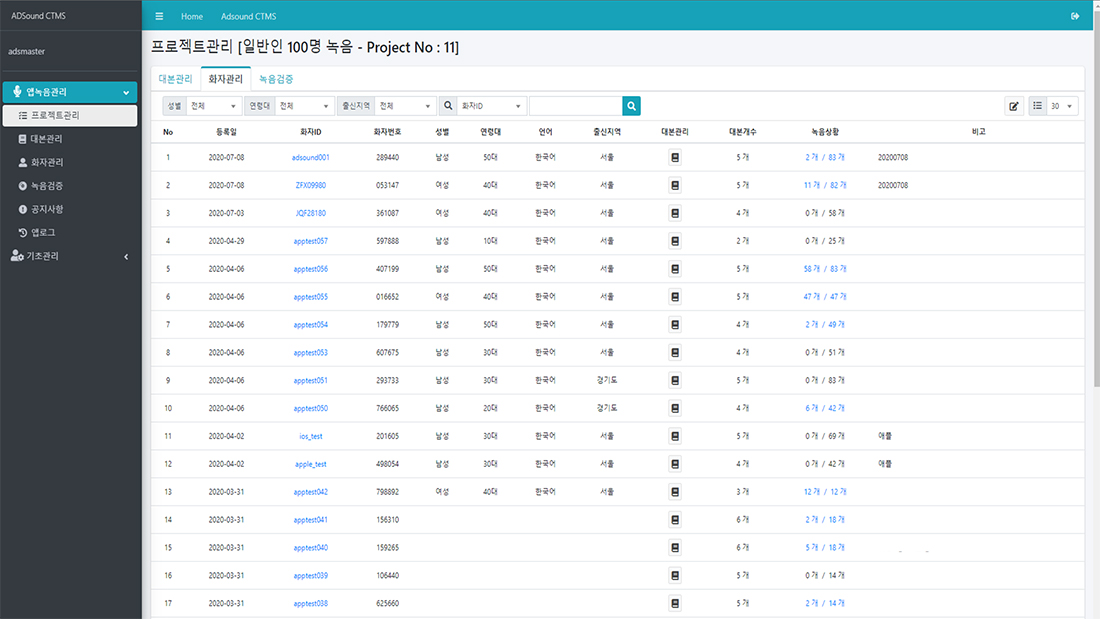Open script management icon for apple_test row
Viewport: 1100px width, 619px height.
click(x=675, y=464)
